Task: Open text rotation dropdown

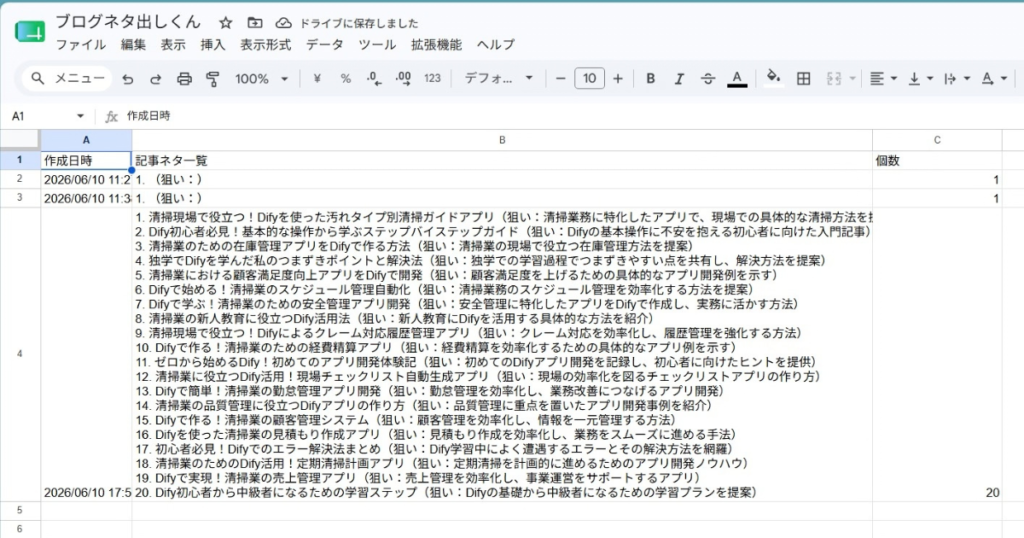Action: [994, 78]
